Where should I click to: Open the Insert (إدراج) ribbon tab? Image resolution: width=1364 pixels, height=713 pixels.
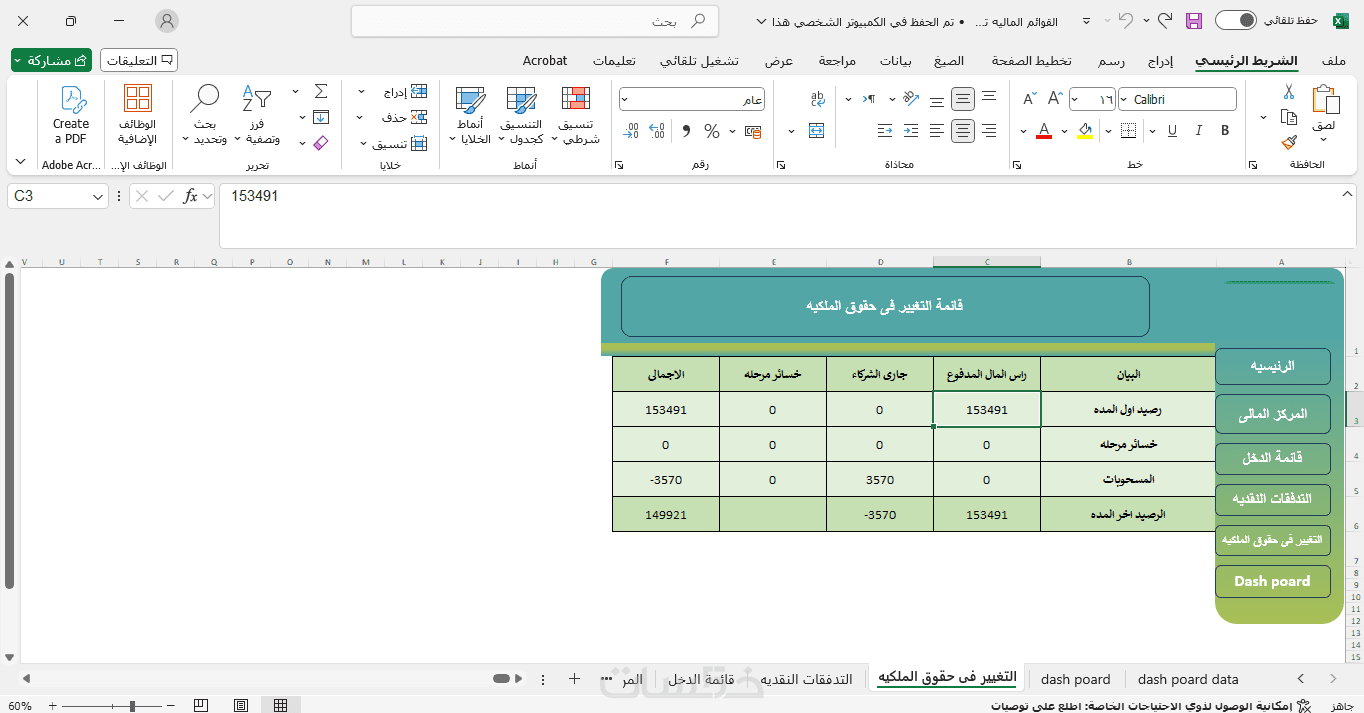[x=1160, y=61]
